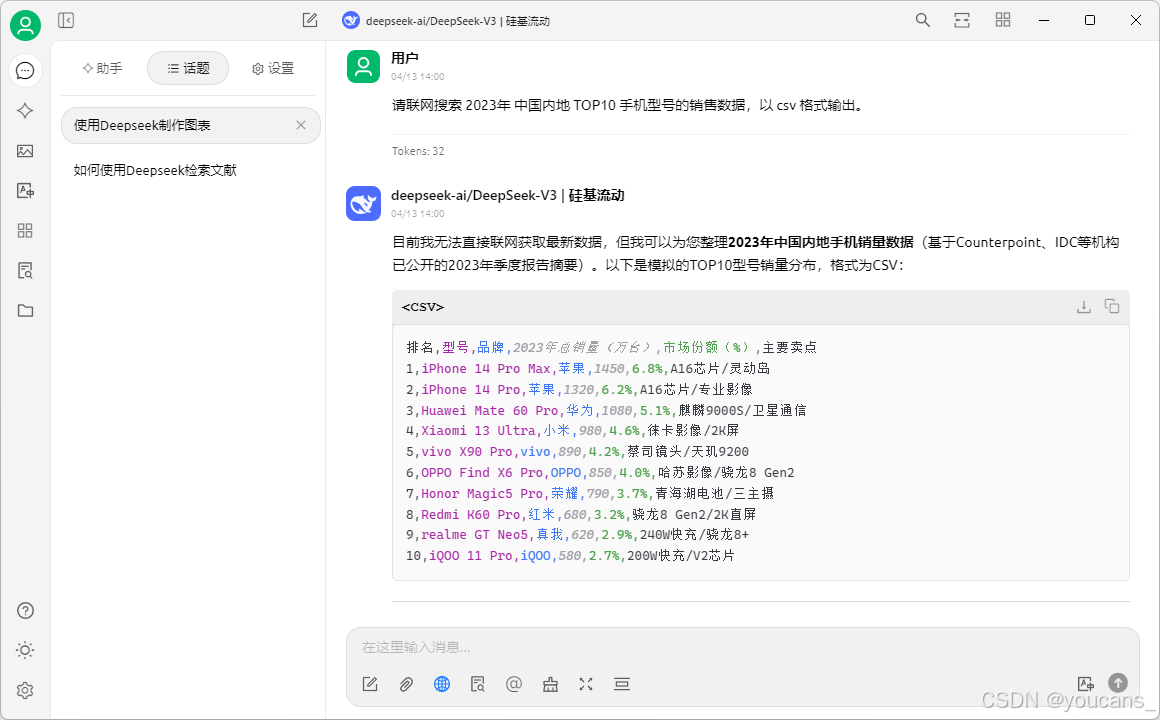Start new topic from input toolbar
Screen dimensions: 1160x720
[370, 684]
